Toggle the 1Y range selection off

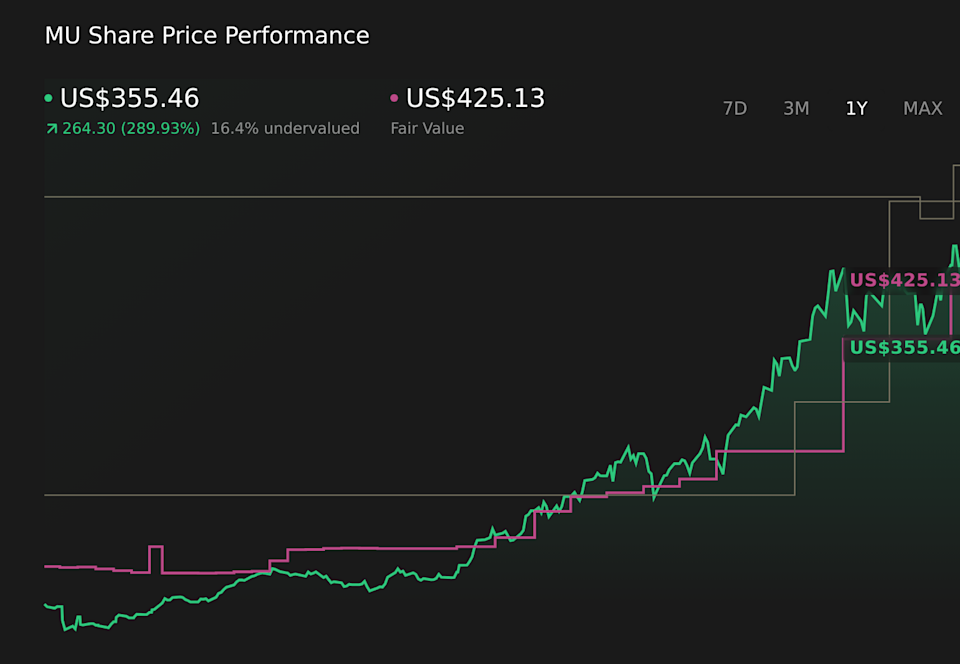click(x=856, y=108)
